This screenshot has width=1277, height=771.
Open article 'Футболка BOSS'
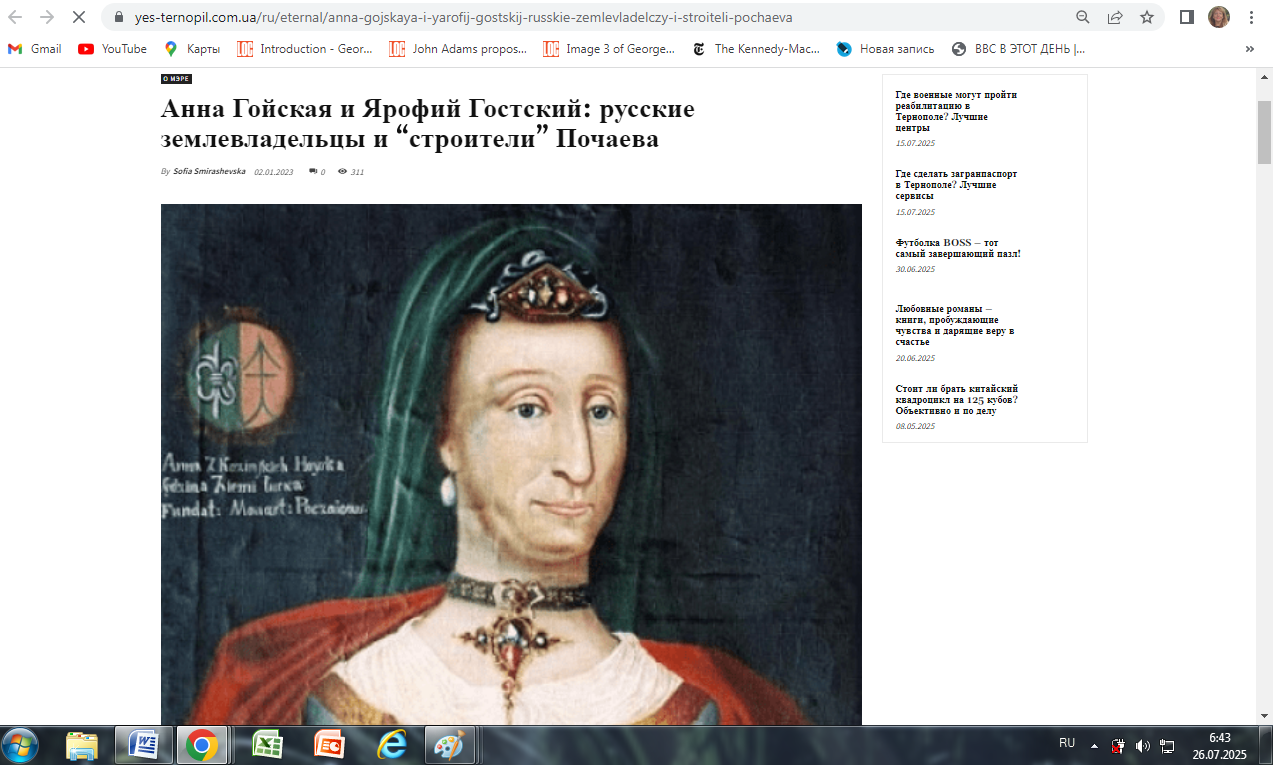958,248
